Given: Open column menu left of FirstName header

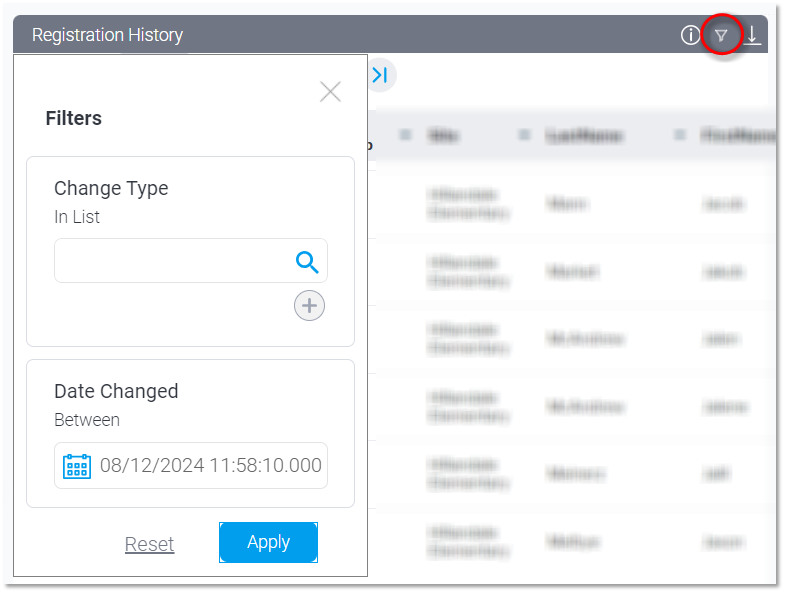Looking at the screenshot, I should [680, 135].
